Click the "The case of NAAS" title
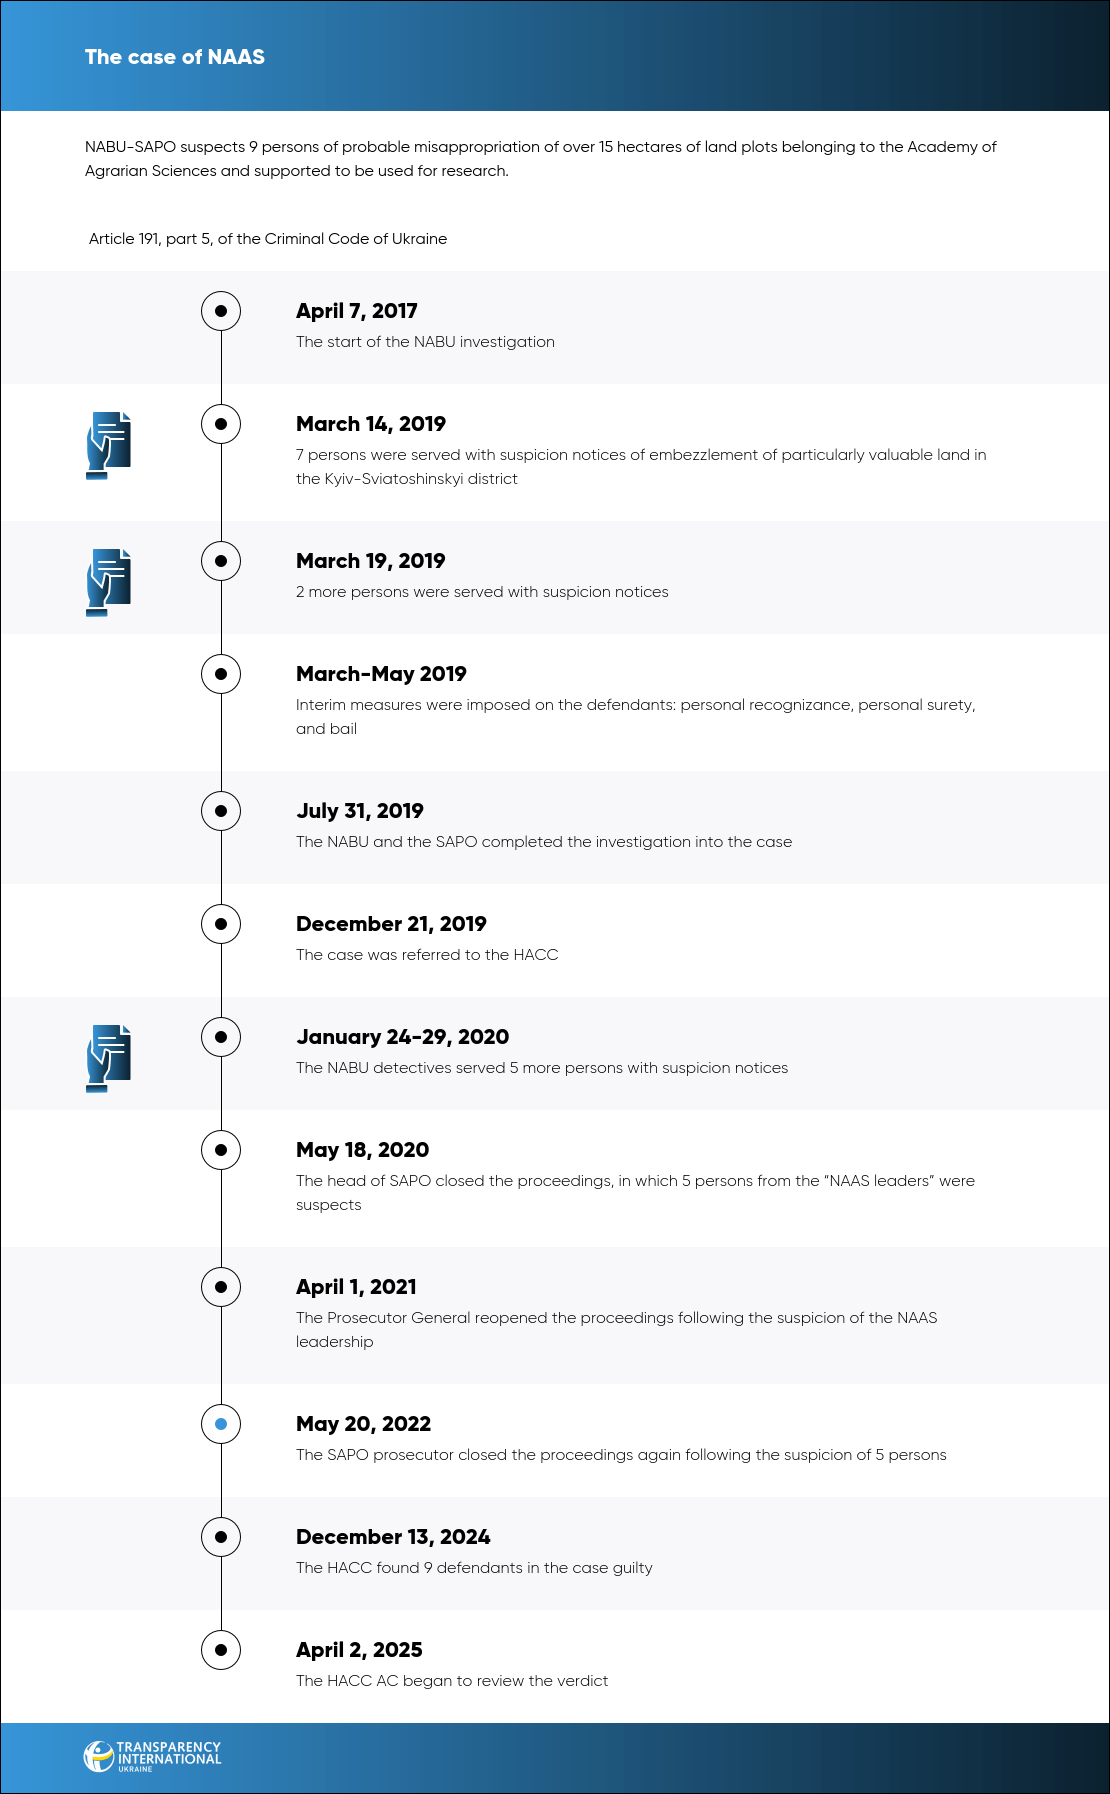Image resolution: width=1110 pixels, height=1794 pixels. tap(175, 57)
